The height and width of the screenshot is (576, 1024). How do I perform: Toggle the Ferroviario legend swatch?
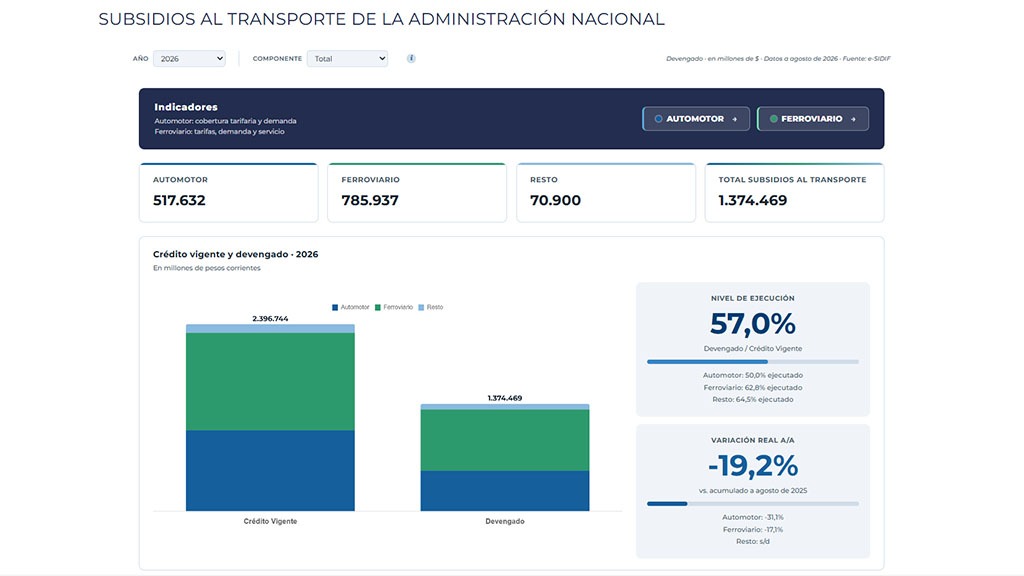point(377,307)
